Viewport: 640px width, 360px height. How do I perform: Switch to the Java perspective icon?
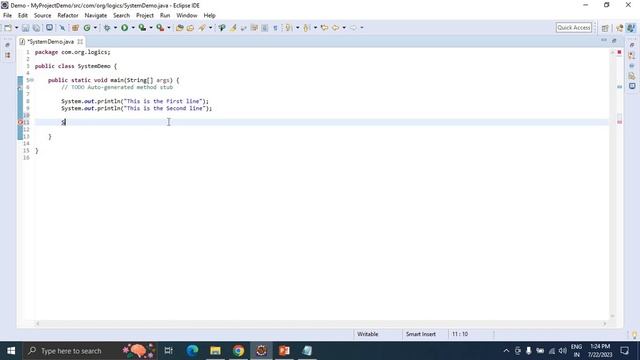point(631,28)
